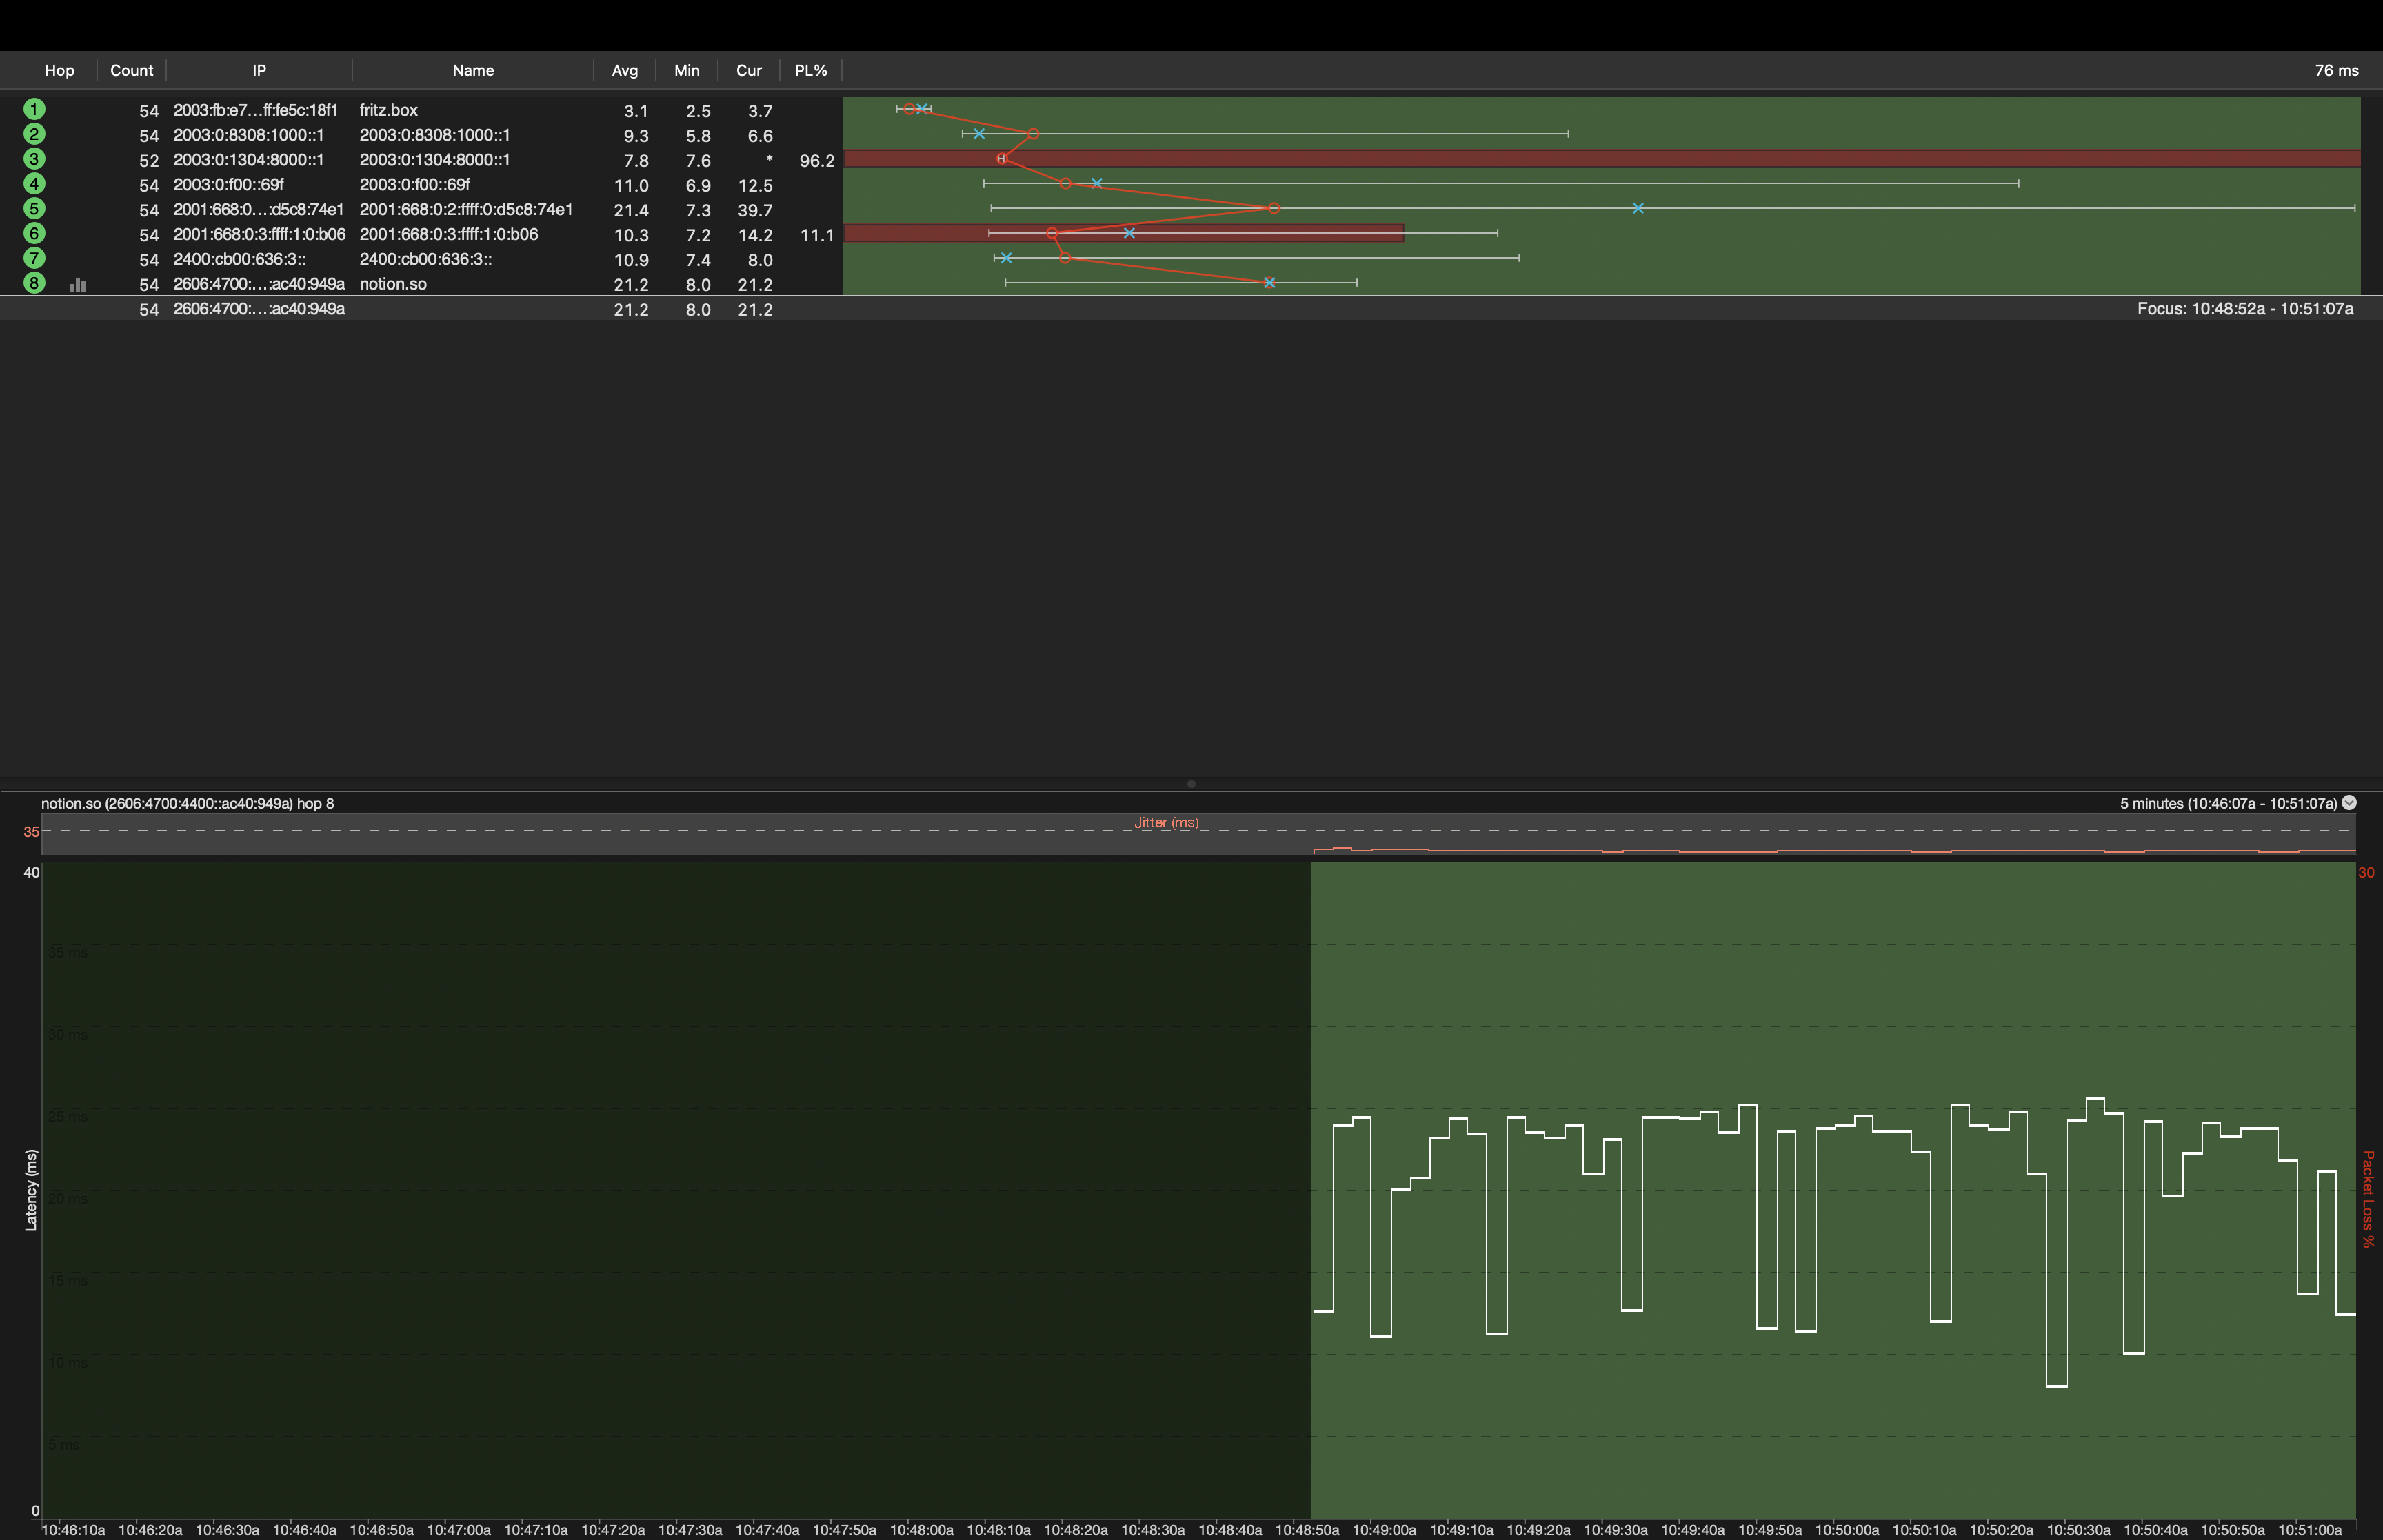The height and width of the screenshot is (1540, 2383).
Task: Click the 35 jitter scale value
Action: (32, 832)
